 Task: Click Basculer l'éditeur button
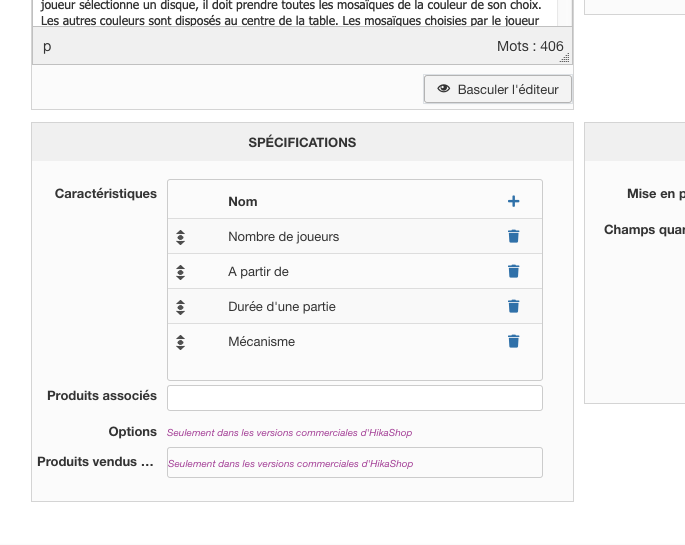tap(498, 89)
